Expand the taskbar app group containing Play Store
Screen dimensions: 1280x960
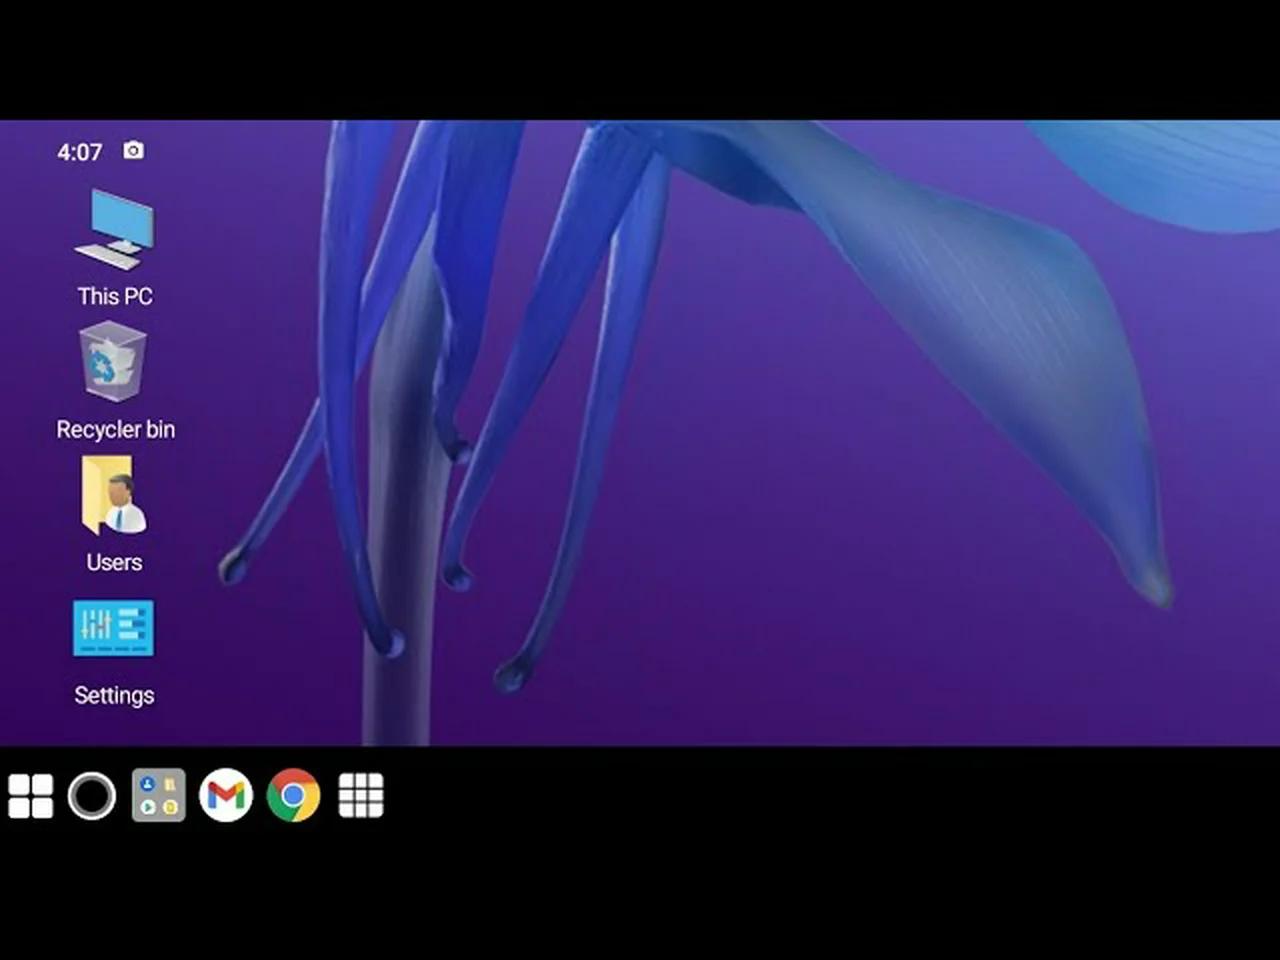tap(158, 796)
